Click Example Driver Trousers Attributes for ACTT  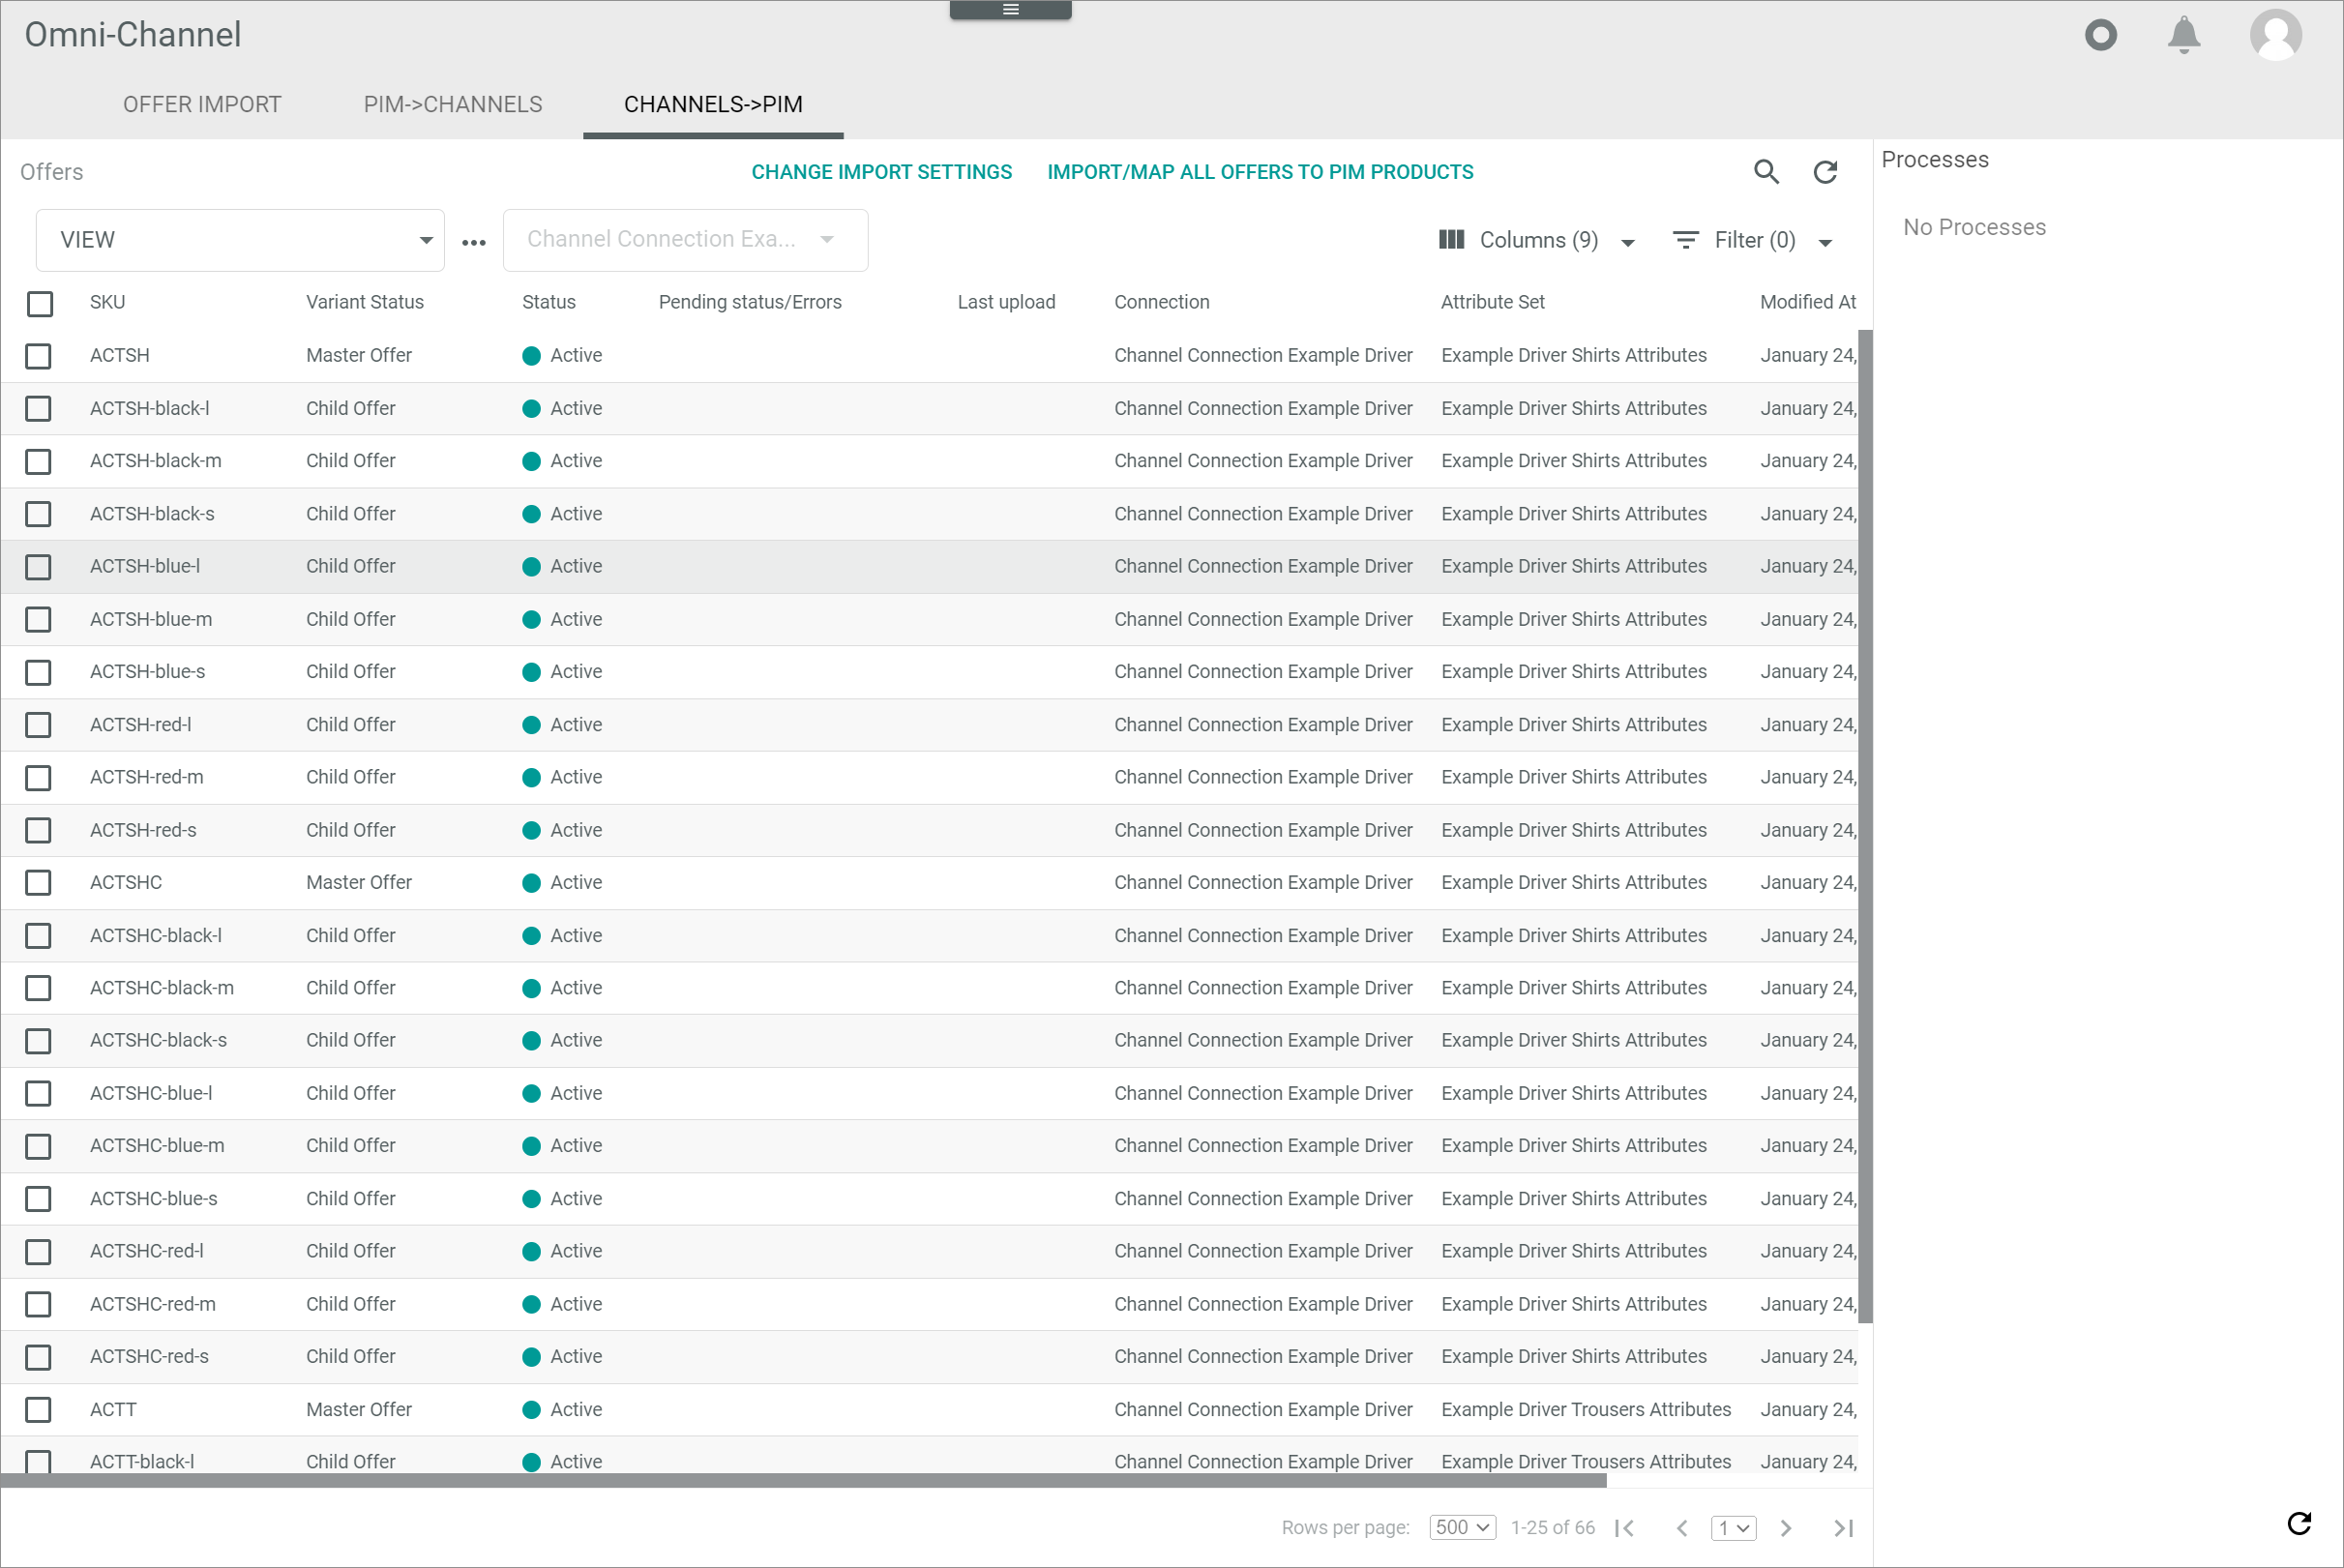coord(1585,1410)
